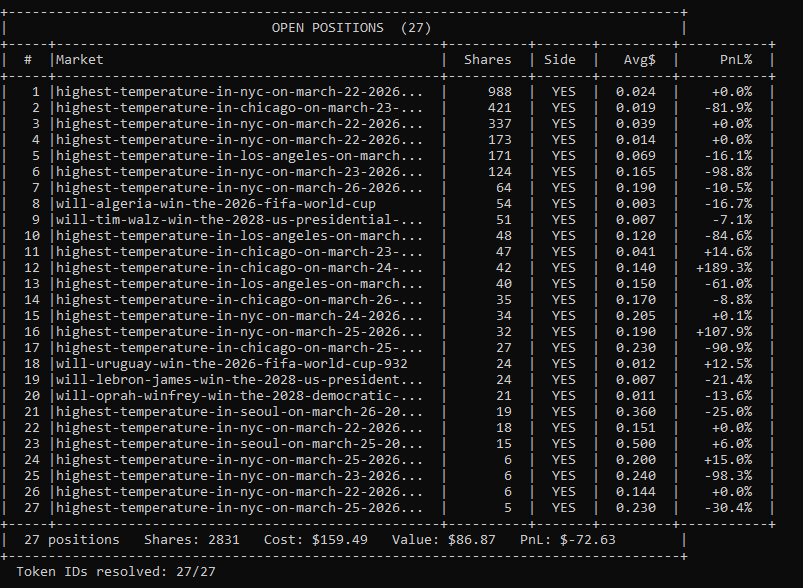803x588 pixels.
Task: Click the +14.6% PnL value
Action: (728, 251)
